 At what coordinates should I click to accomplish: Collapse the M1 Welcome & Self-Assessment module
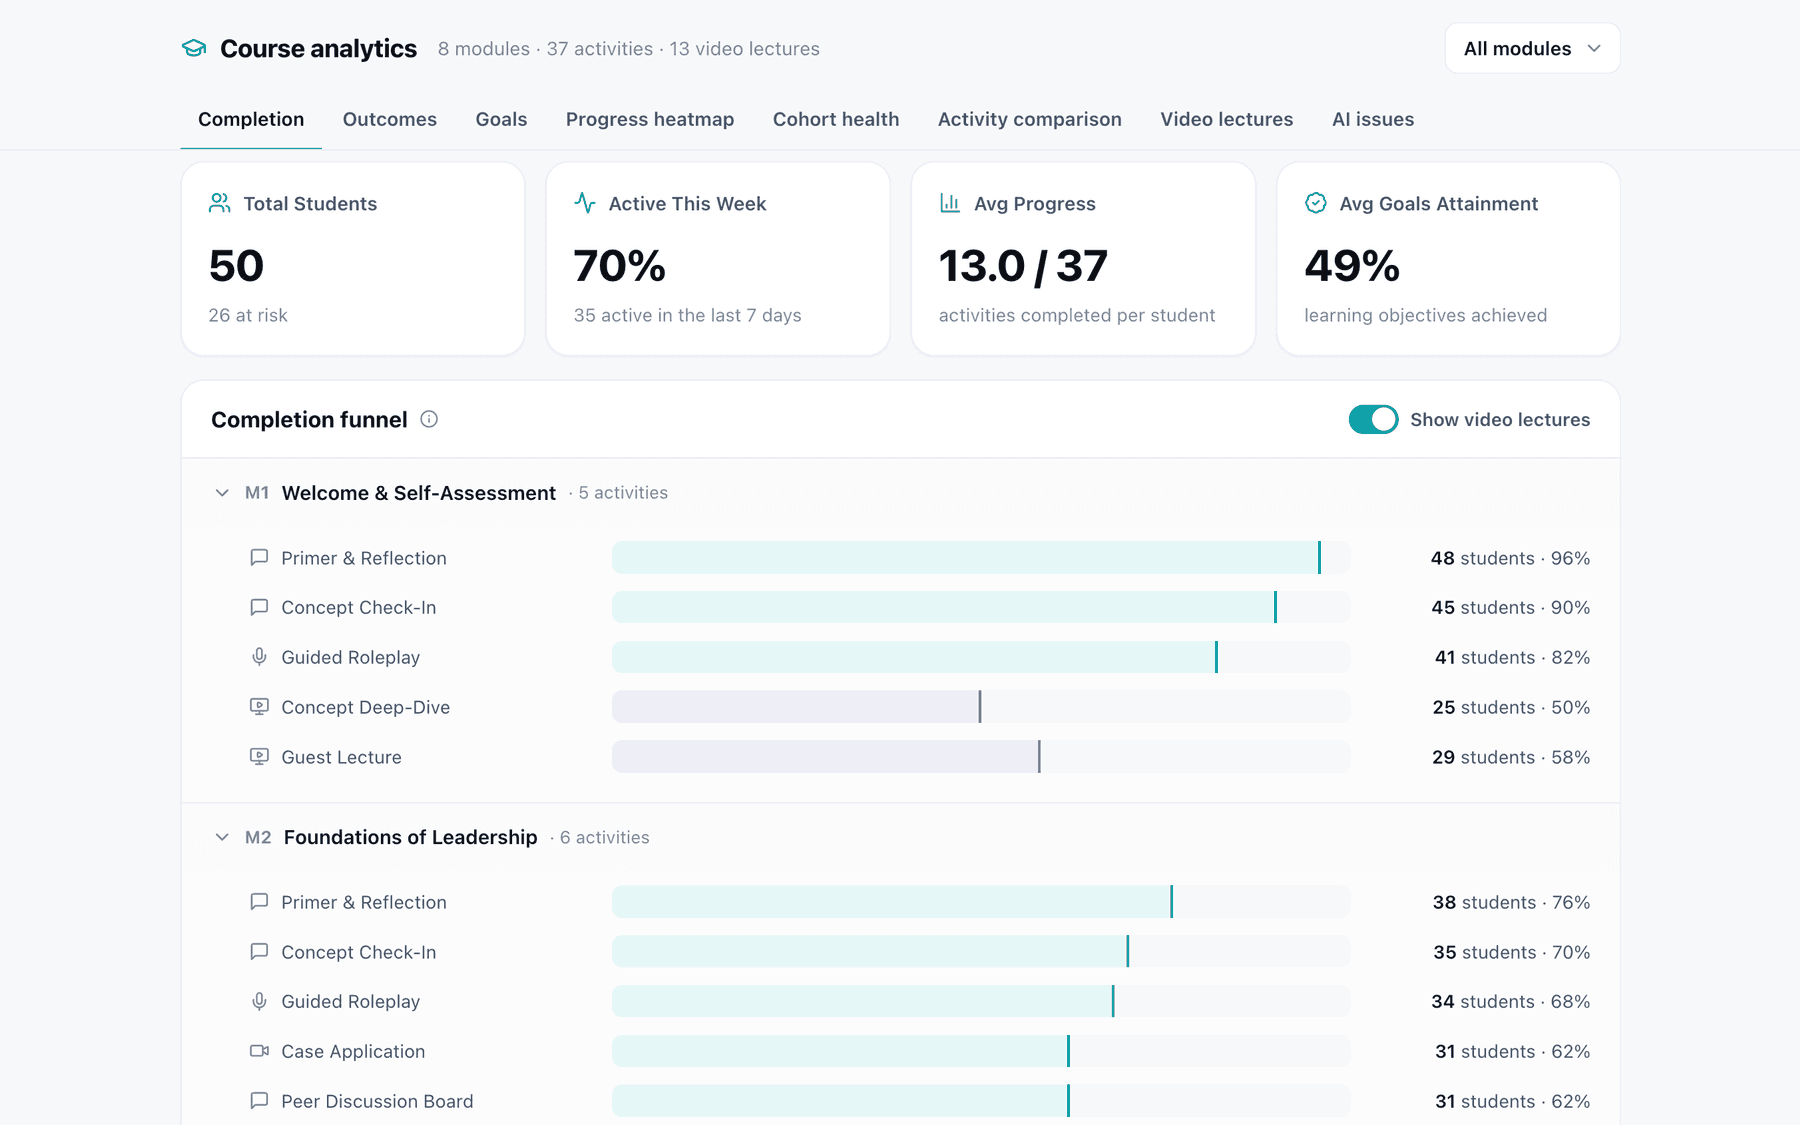[x=222, y=493]
